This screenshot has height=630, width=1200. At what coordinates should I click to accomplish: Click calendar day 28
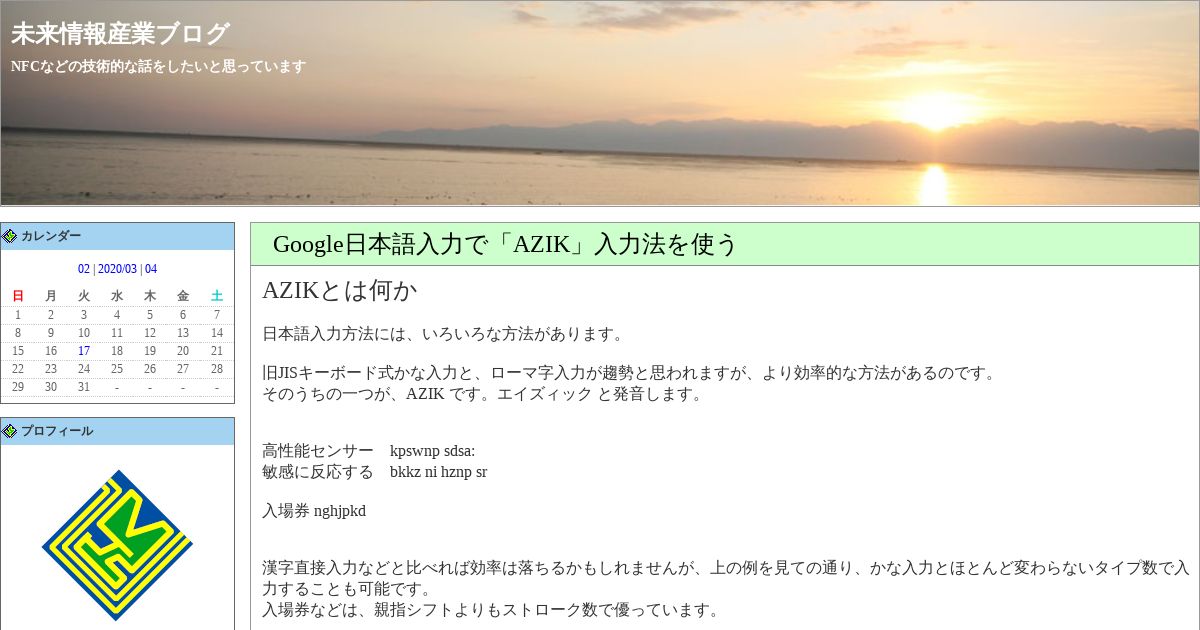point(217,369)
